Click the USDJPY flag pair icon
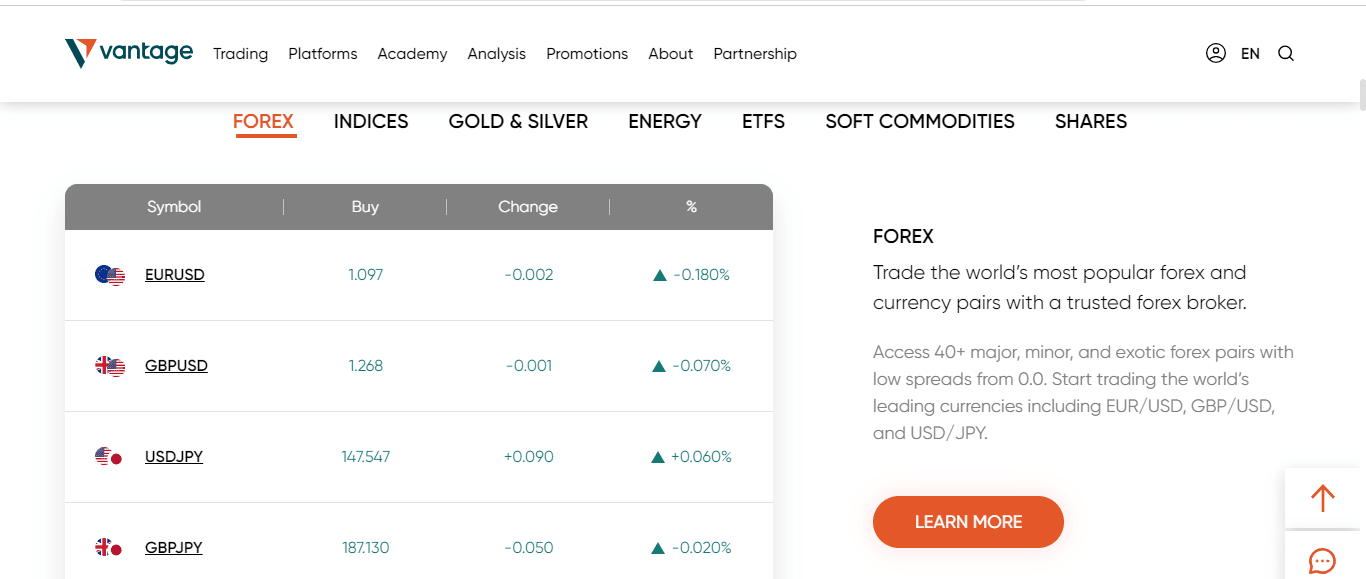1366x579 pixels. (109, 457)
